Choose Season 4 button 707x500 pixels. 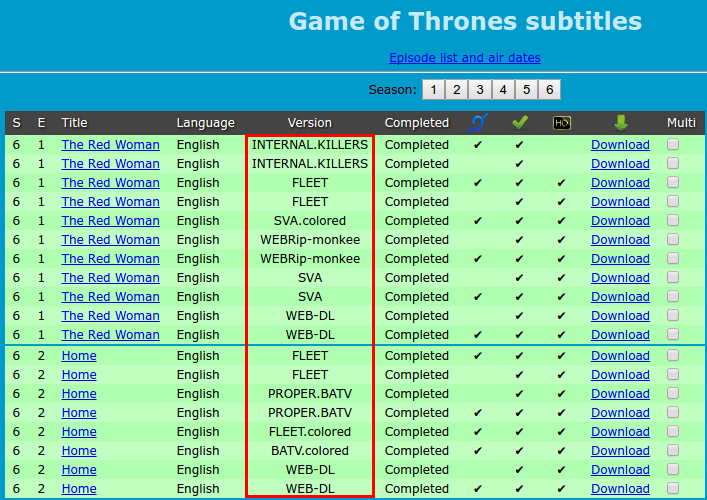point(503,90)
